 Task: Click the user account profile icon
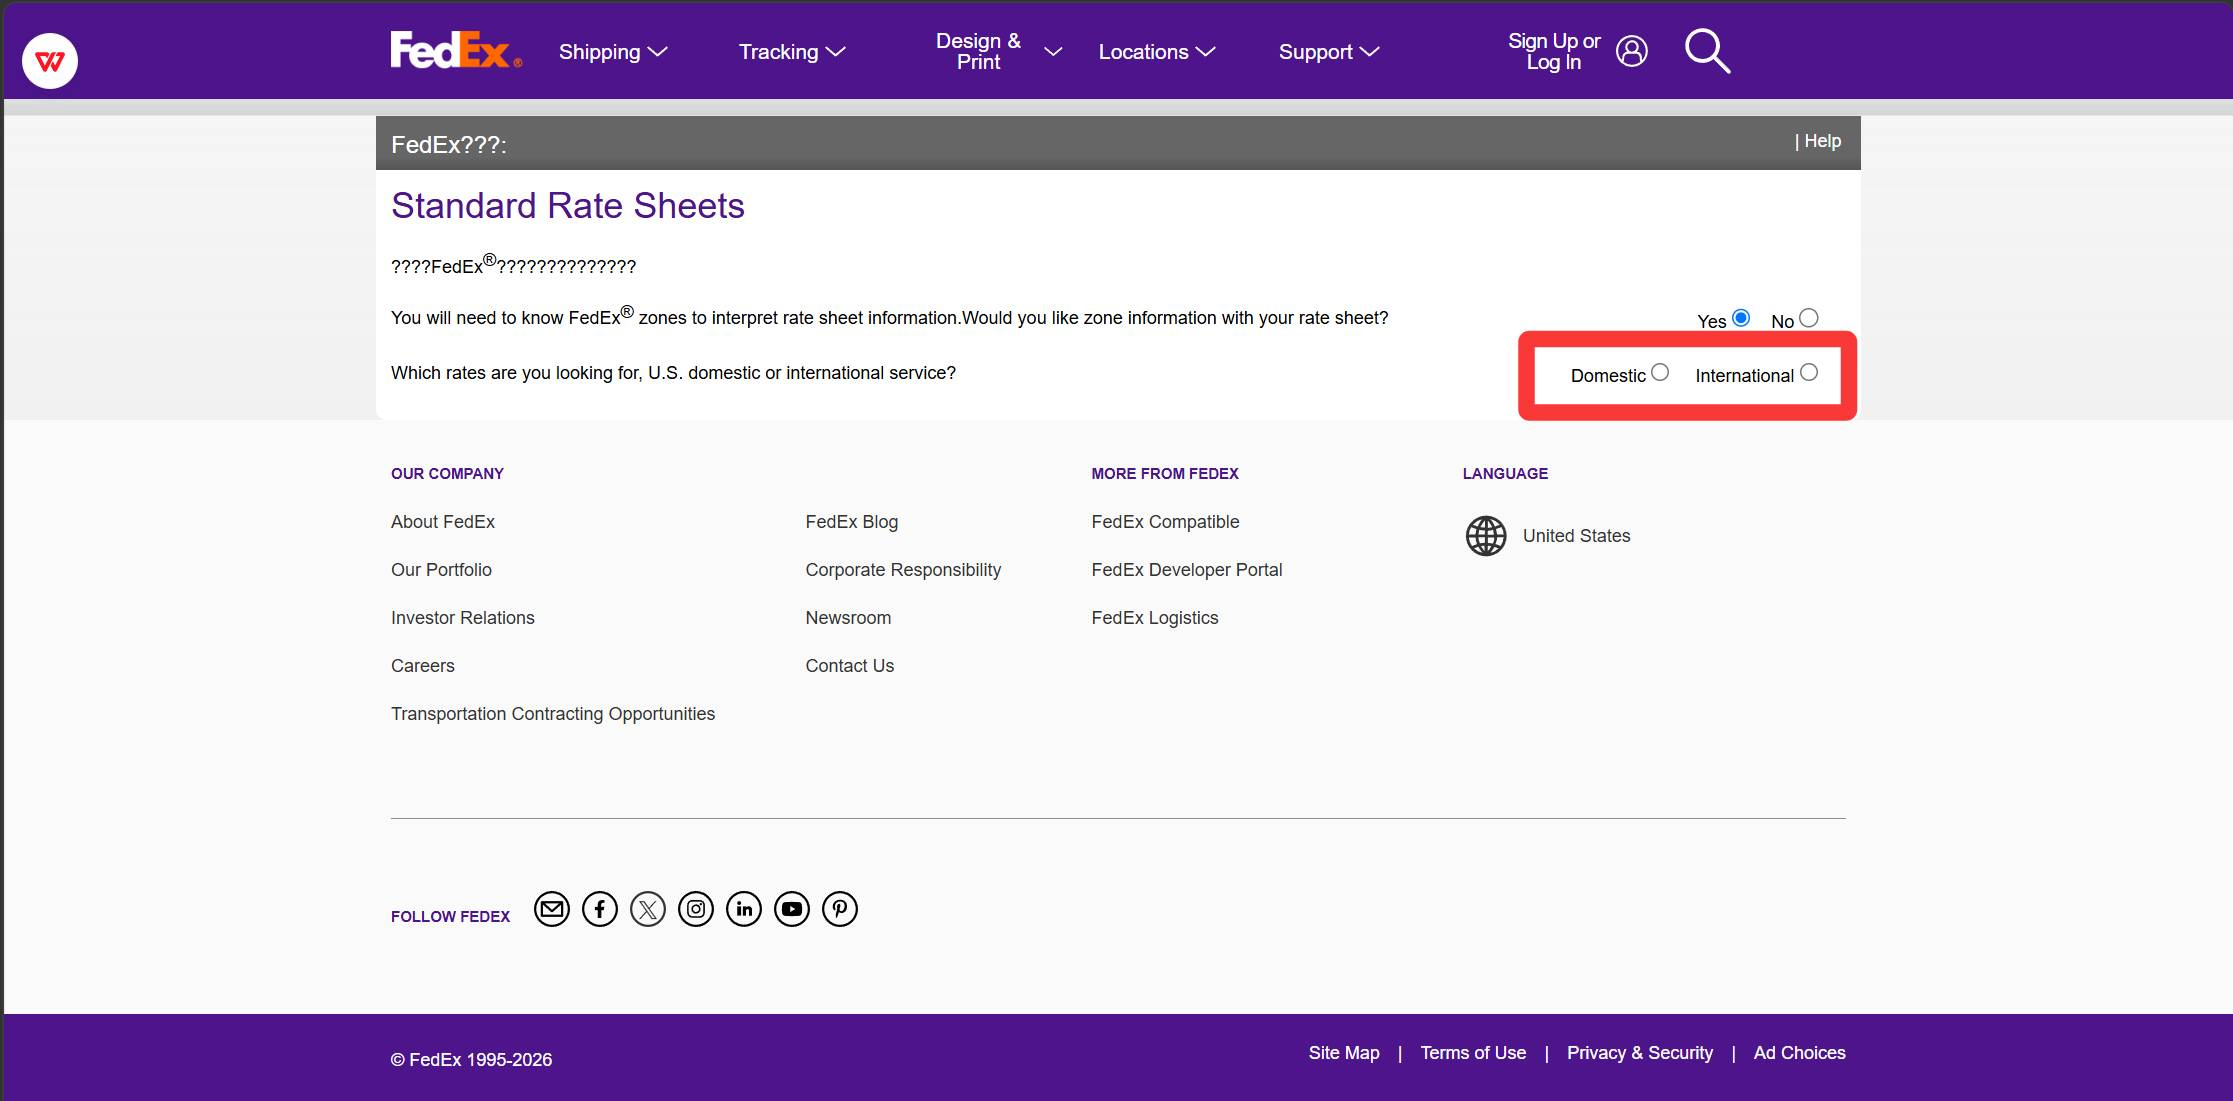(1631, 51)
